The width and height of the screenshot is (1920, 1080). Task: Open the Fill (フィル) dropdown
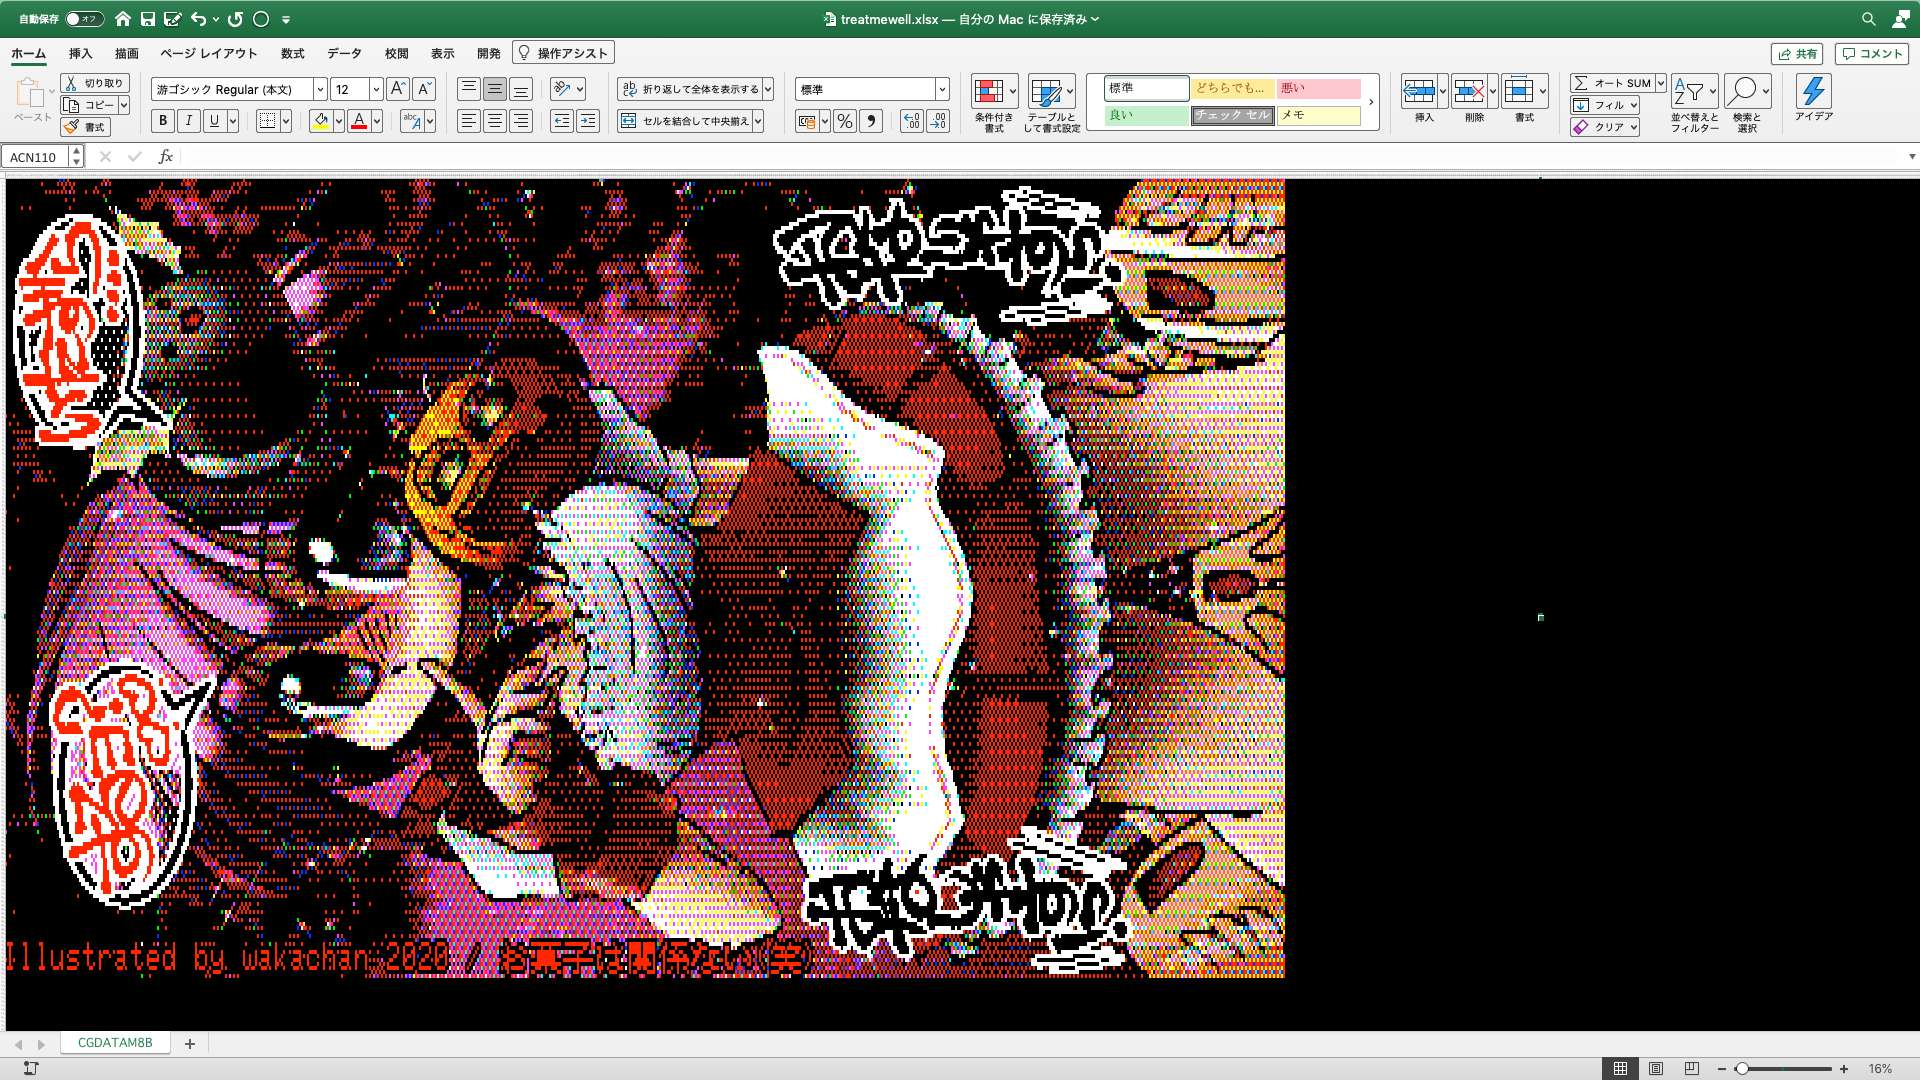pyautogui.click(x=1605, y=105)
